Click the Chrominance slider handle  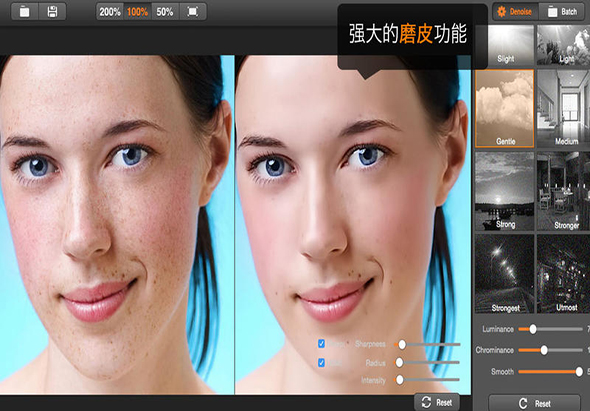(x=544, y=350)
